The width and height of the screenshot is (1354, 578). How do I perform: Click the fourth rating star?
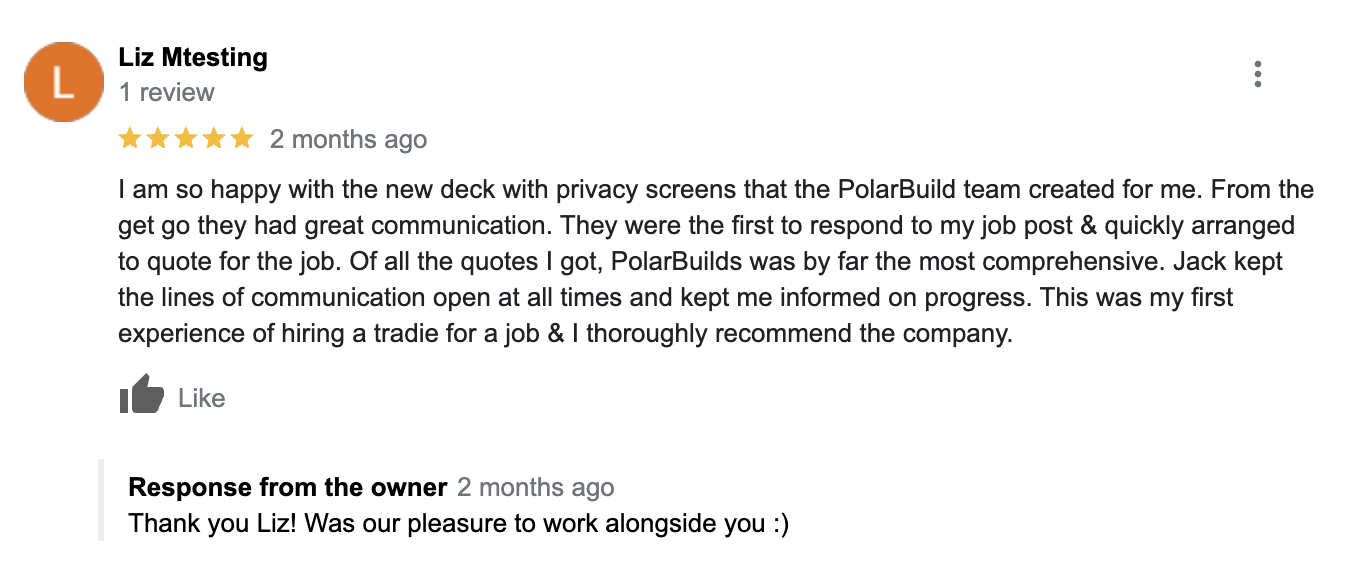tap(214, 139)
